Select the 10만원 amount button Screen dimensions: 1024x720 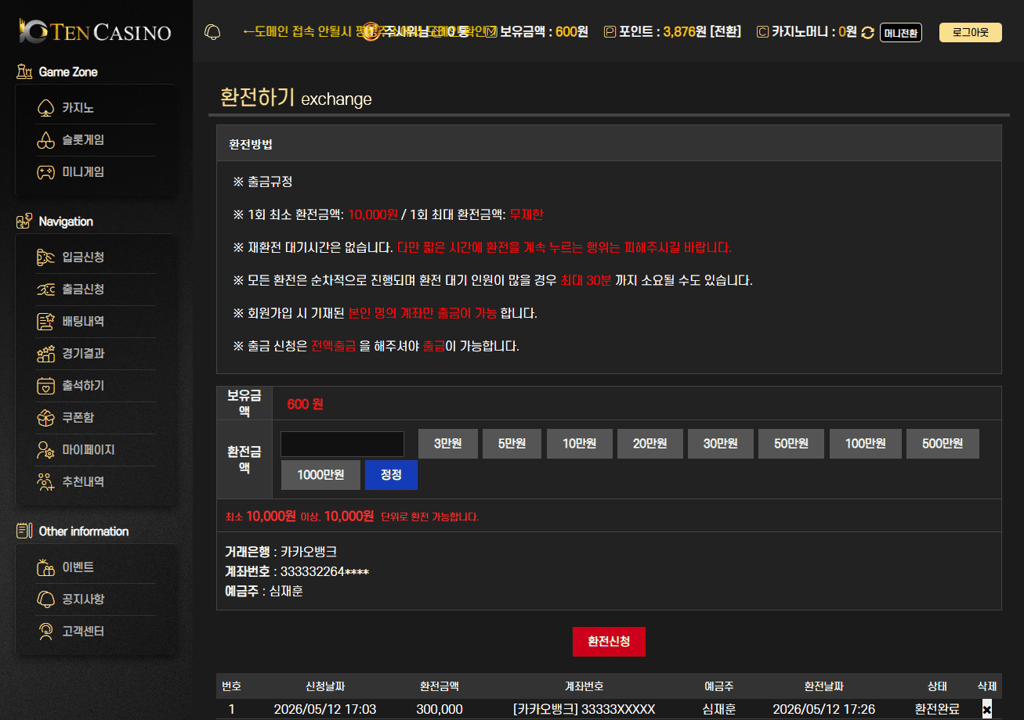pos(579,444)
